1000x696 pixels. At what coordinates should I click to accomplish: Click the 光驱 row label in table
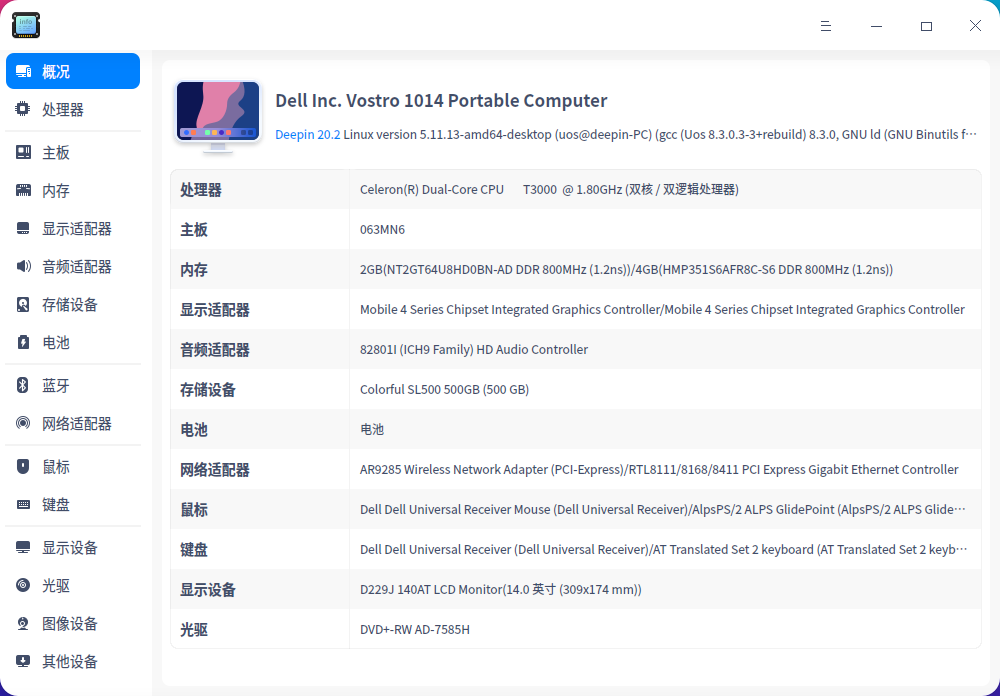tap(194, 630)
